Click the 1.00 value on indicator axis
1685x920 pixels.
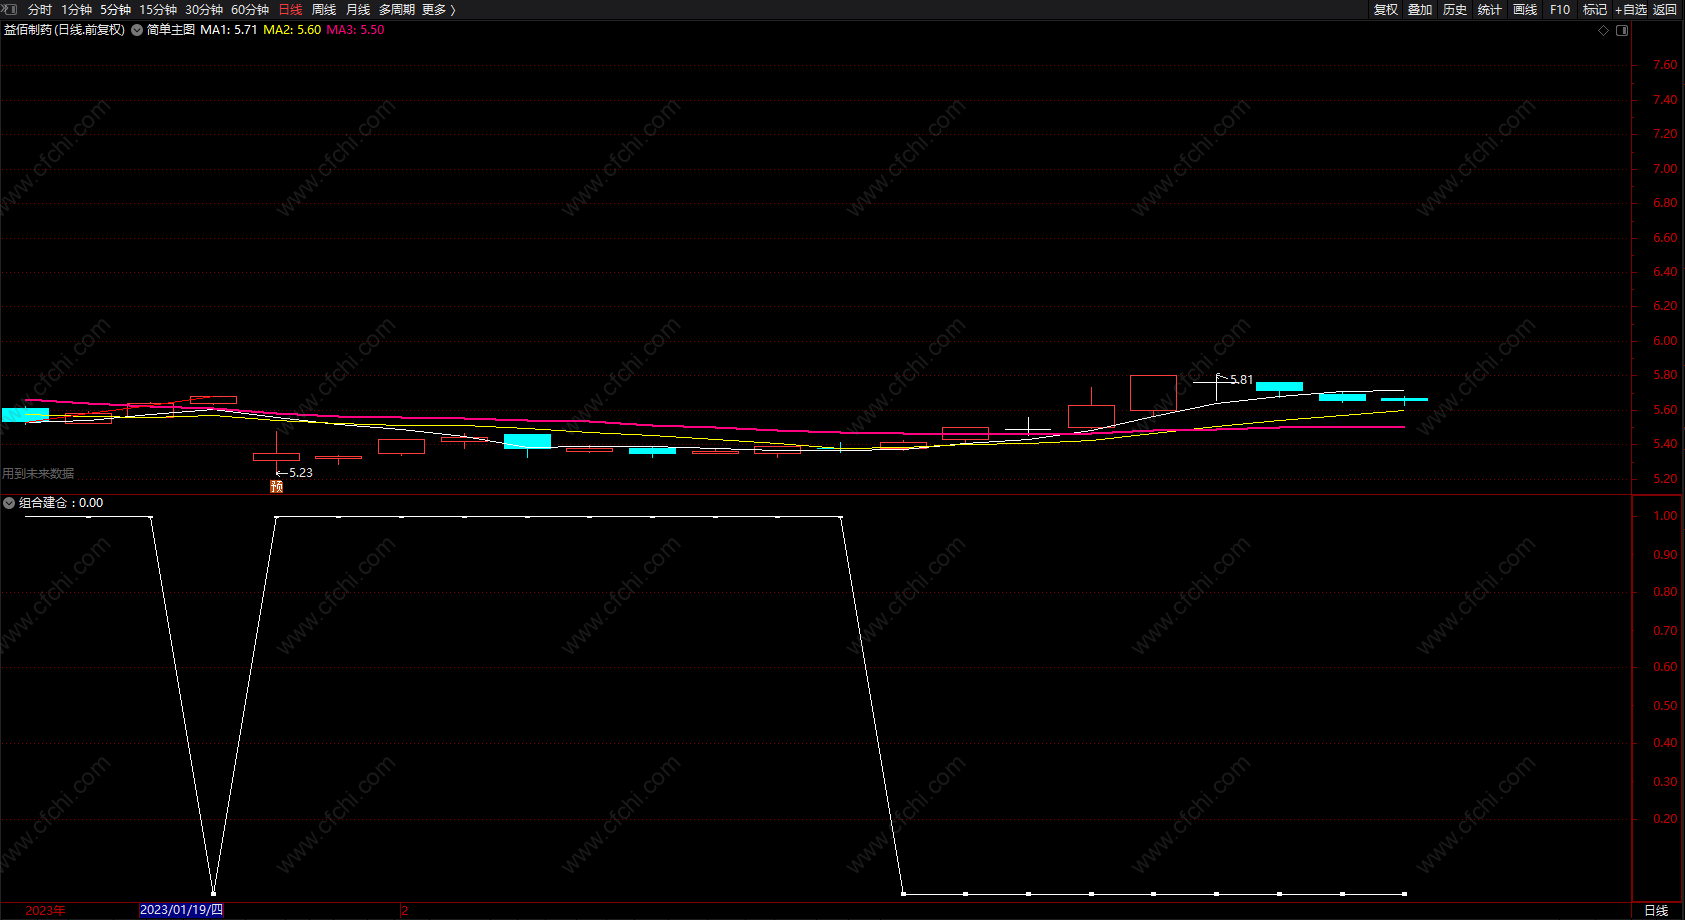[x=1665, y=516]
